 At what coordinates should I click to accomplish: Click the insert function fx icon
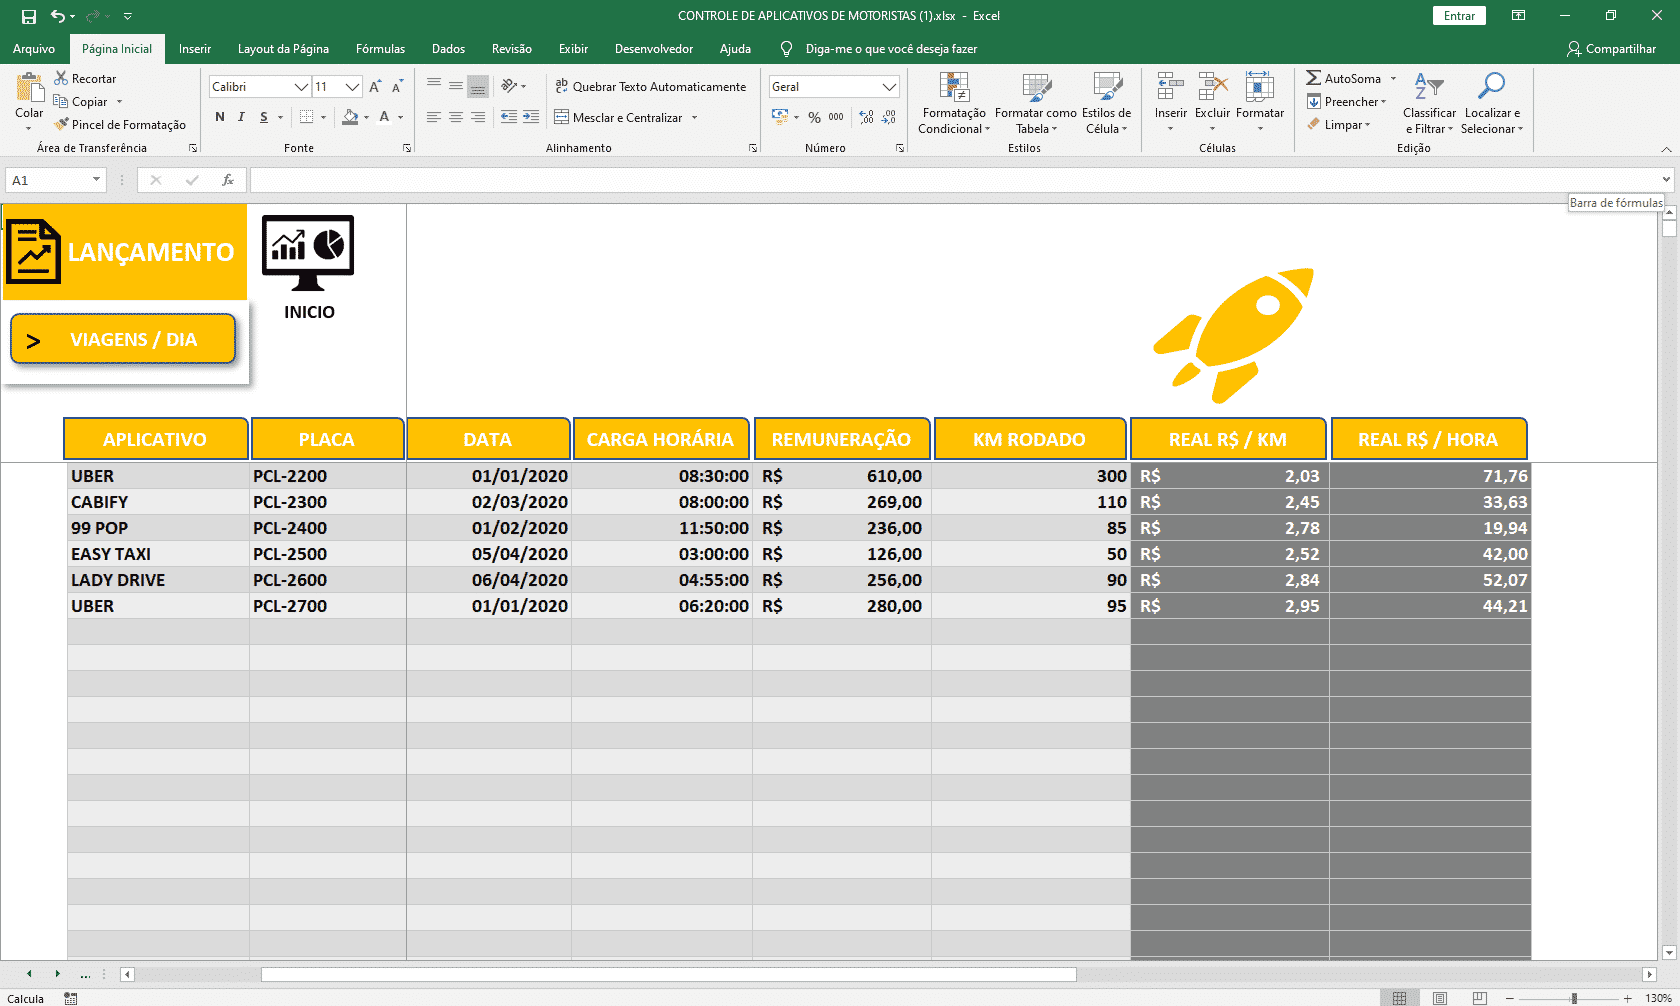pyautogui.click(x=228, y=180)
